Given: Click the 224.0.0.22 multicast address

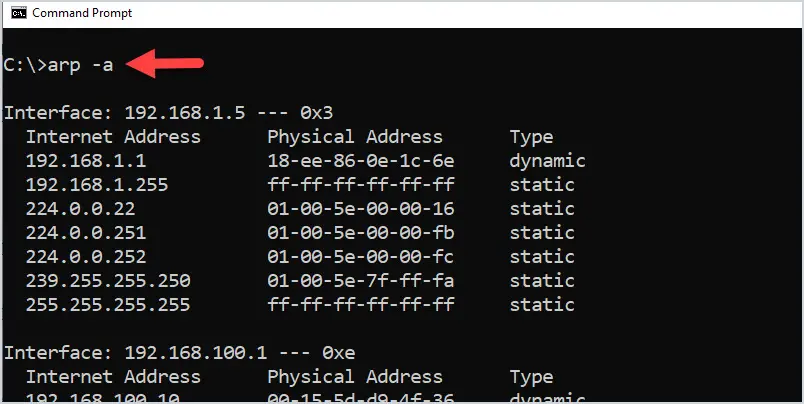Looking at the screenshot, I should pyautogui.click(x=81, y=209).
